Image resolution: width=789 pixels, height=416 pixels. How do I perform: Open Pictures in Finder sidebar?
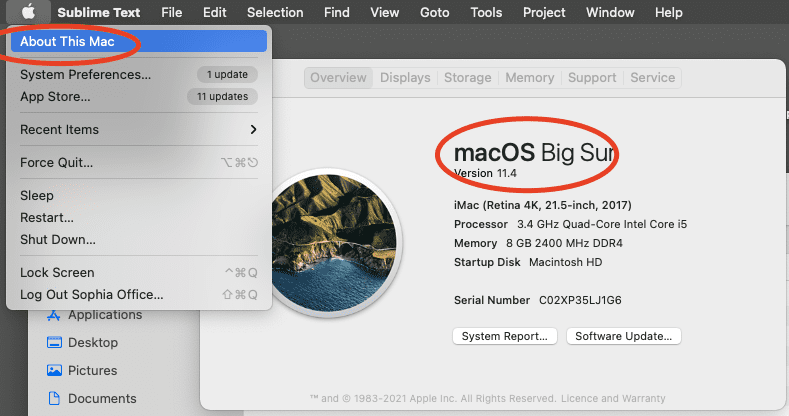(92, 371)
